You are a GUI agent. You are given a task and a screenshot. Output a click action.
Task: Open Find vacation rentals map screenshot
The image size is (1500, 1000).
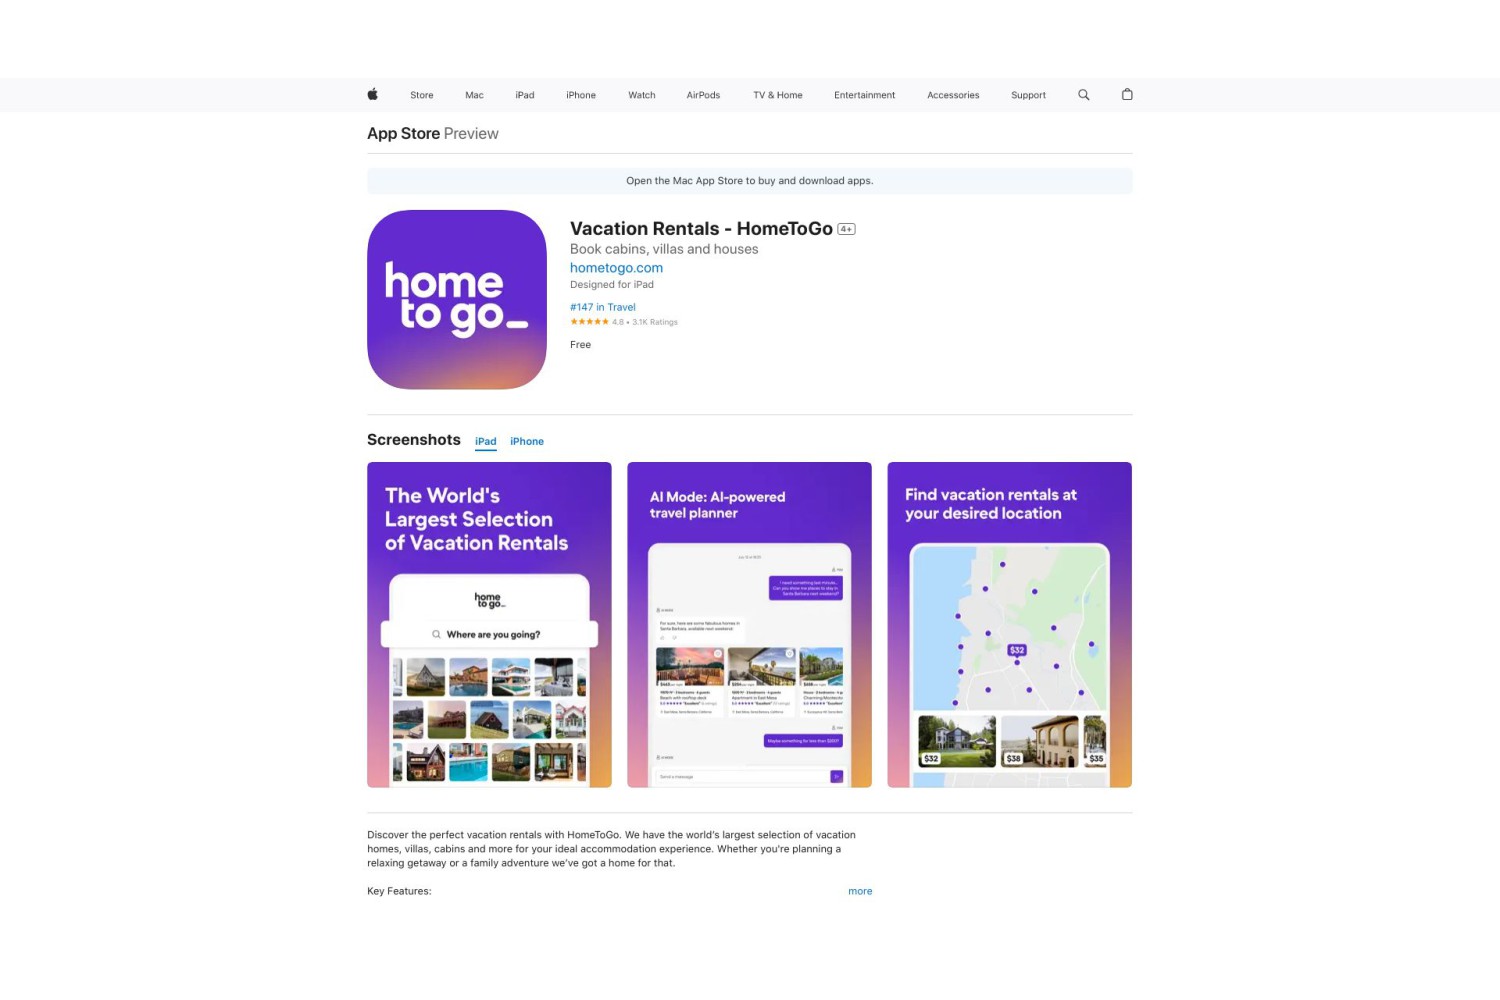pos(1009,625)
